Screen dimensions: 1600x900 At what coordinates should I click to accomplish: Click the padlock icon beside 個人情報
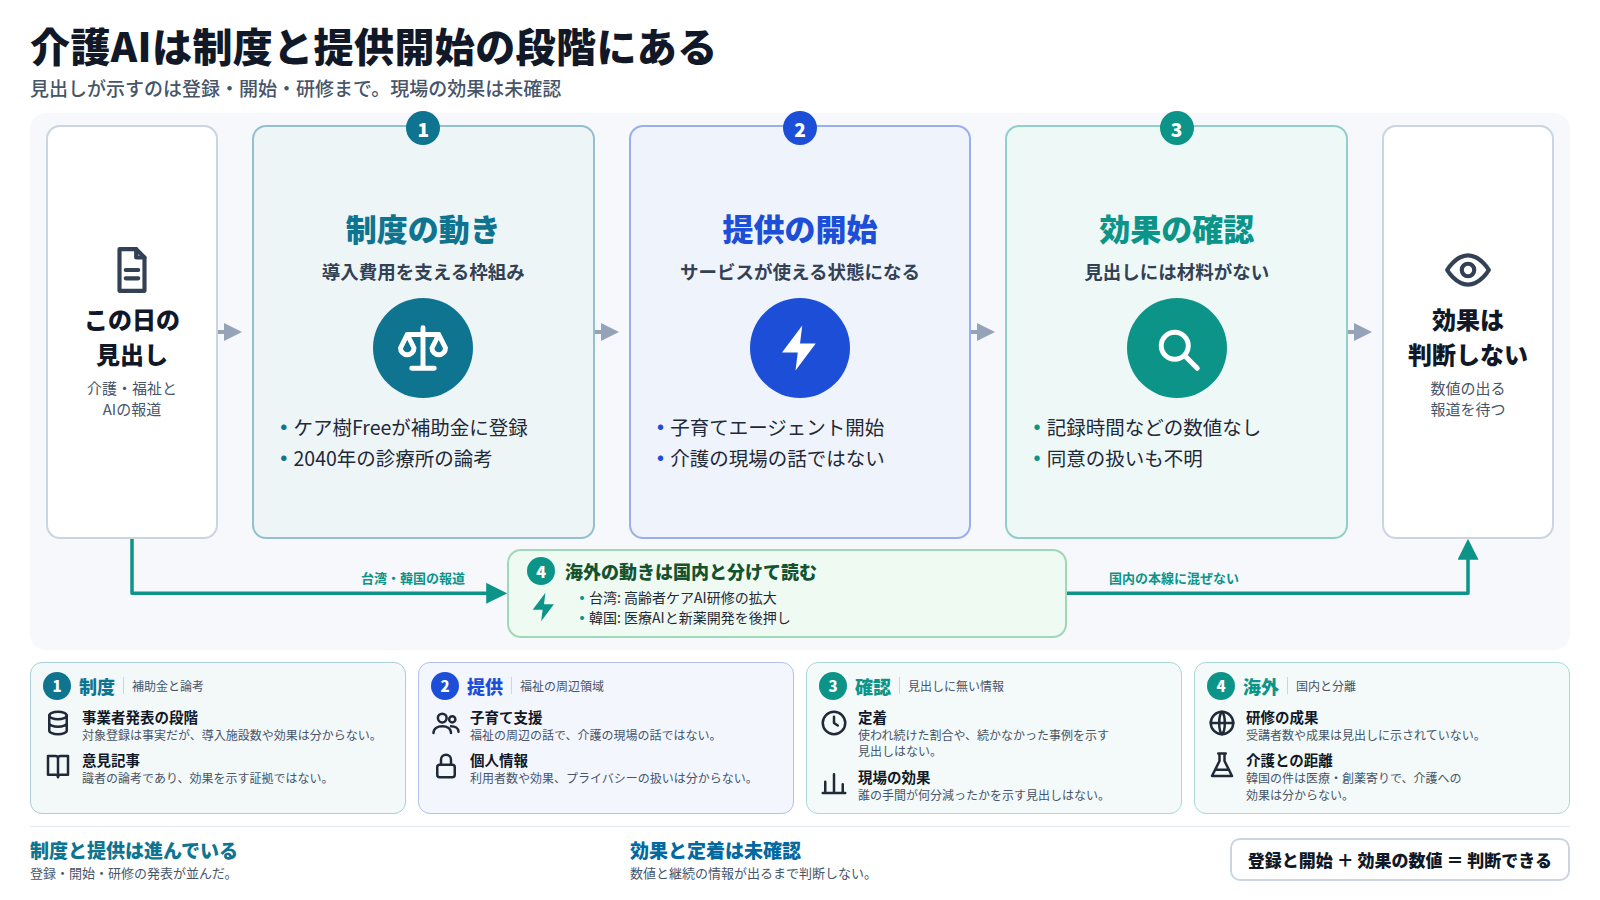[446, 766]
